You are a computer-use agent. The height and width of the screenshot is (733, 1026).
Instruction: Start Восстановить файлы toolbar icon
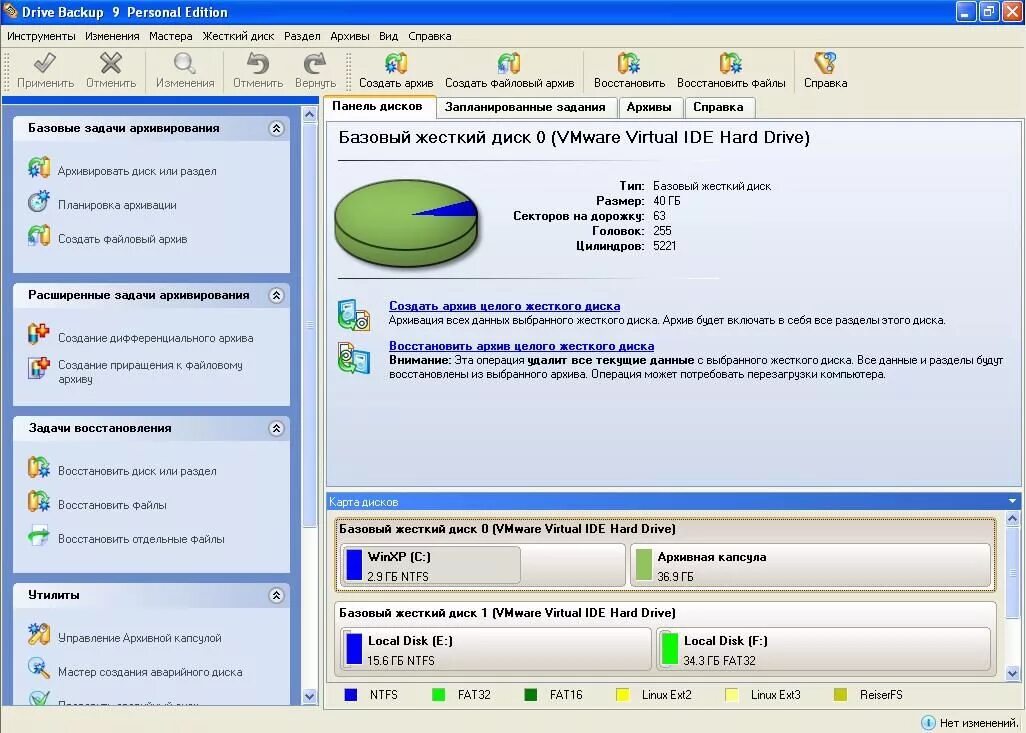pyautogui.click(x=731, y=63)
